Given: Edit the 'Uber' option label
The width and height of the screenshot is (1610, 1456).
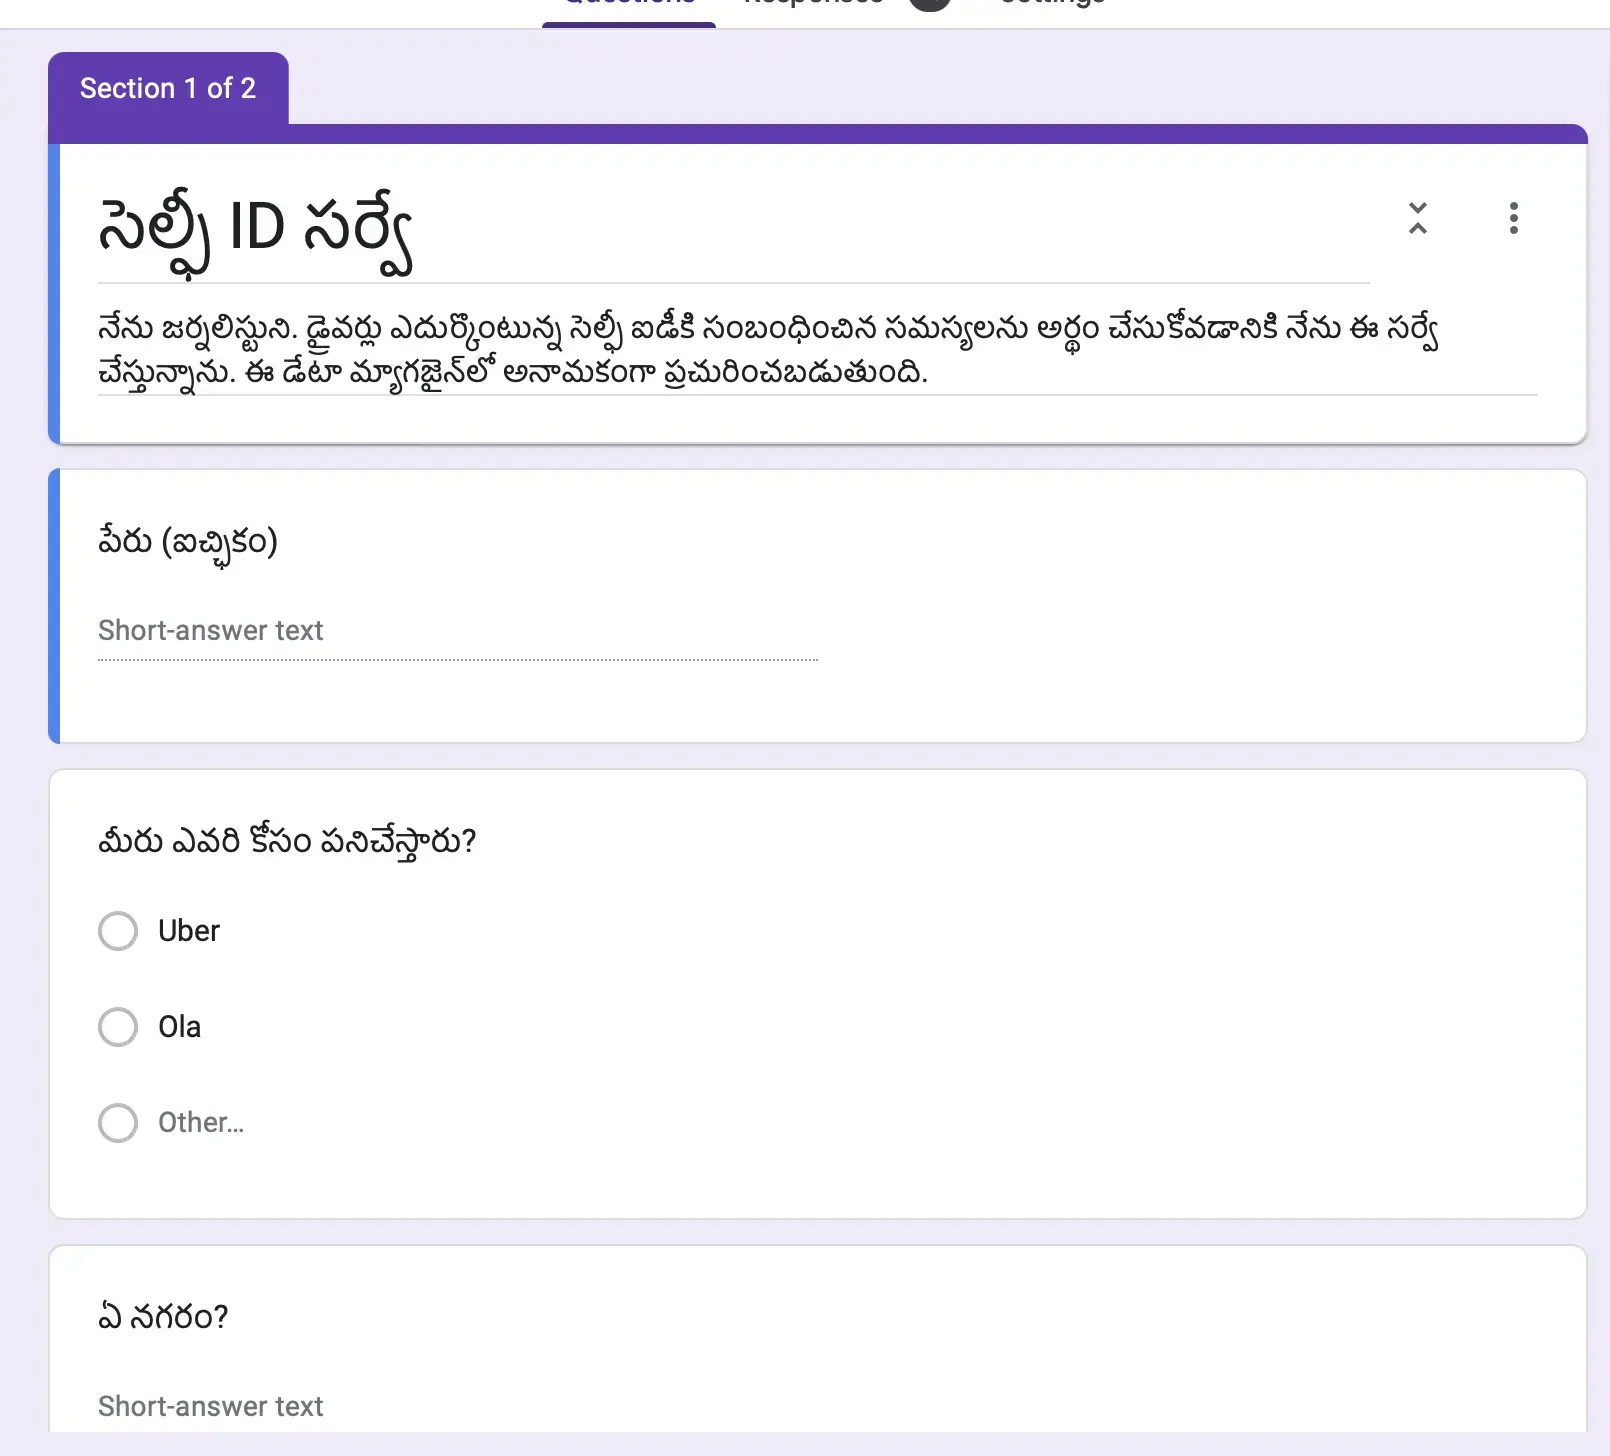Looking at the screenshot, I should pyautogui.click(x=189, y=931).
